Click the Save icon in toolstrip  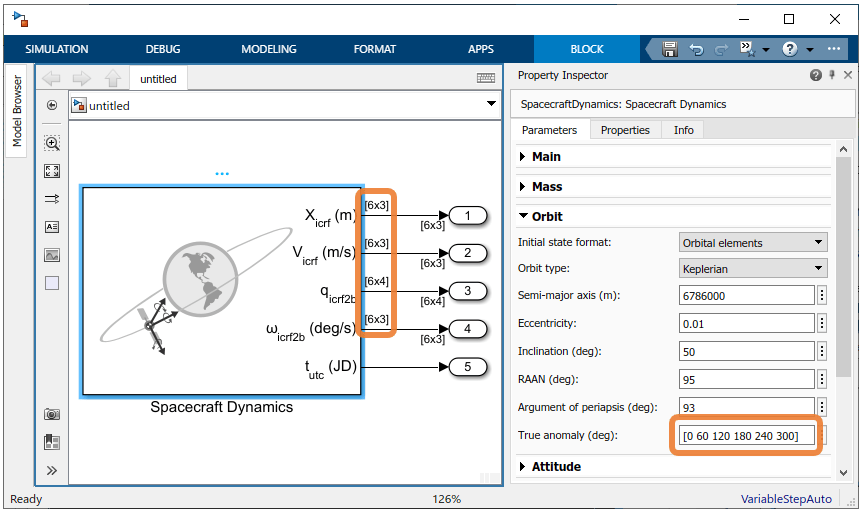point(669,50)
